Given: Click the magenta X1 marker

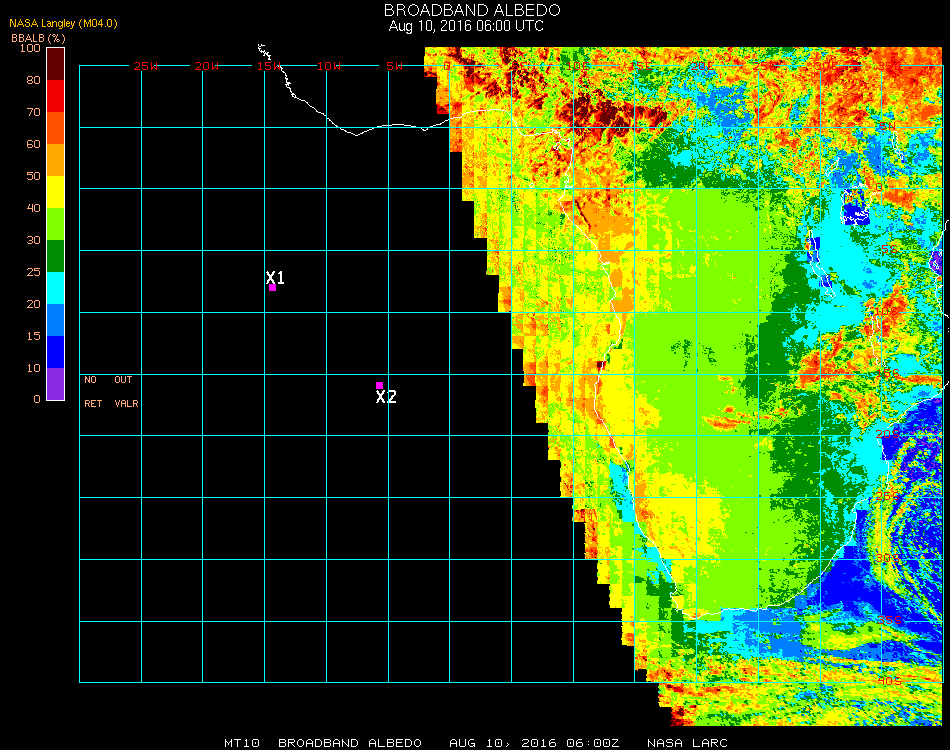Looking at the screenshot, I should click(x=272, y=288).
